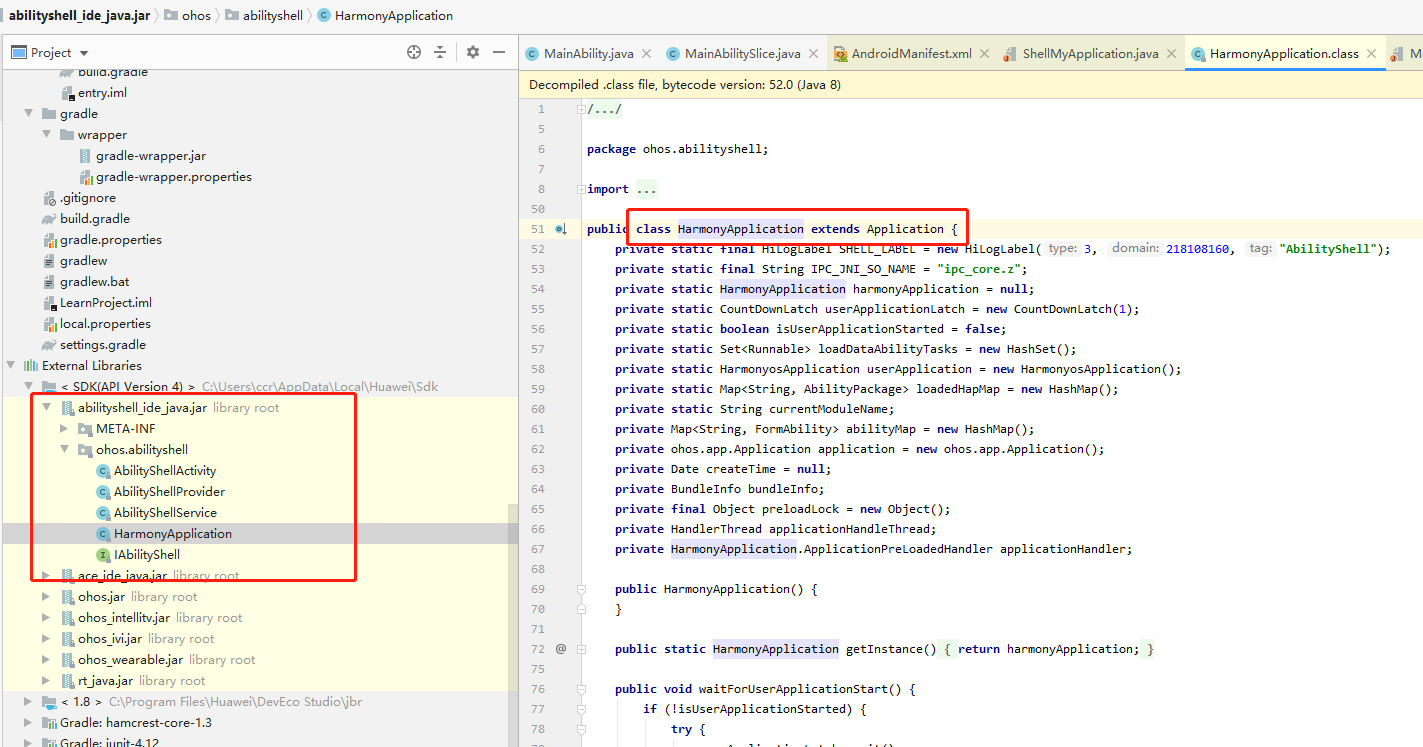Close the MainAbility.java tab

point(646,54)
